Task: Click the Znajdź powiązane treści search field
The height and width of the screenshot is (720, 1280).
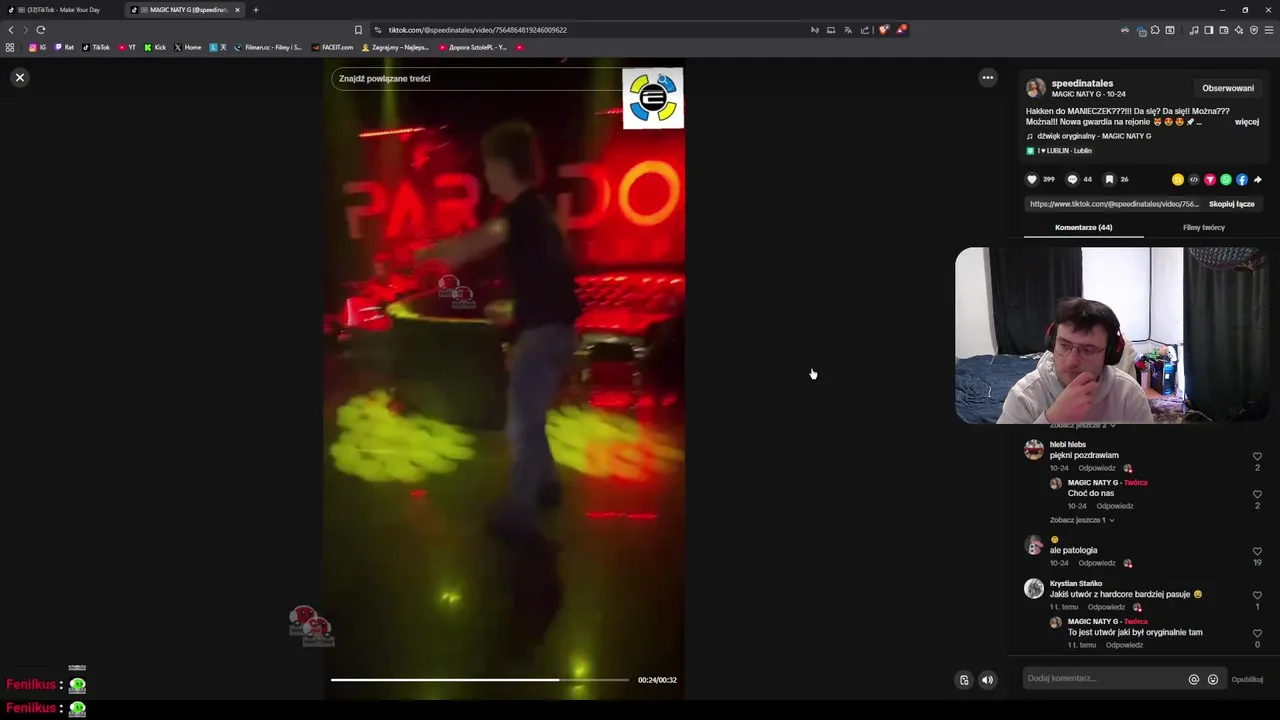Action: point(476,78)
